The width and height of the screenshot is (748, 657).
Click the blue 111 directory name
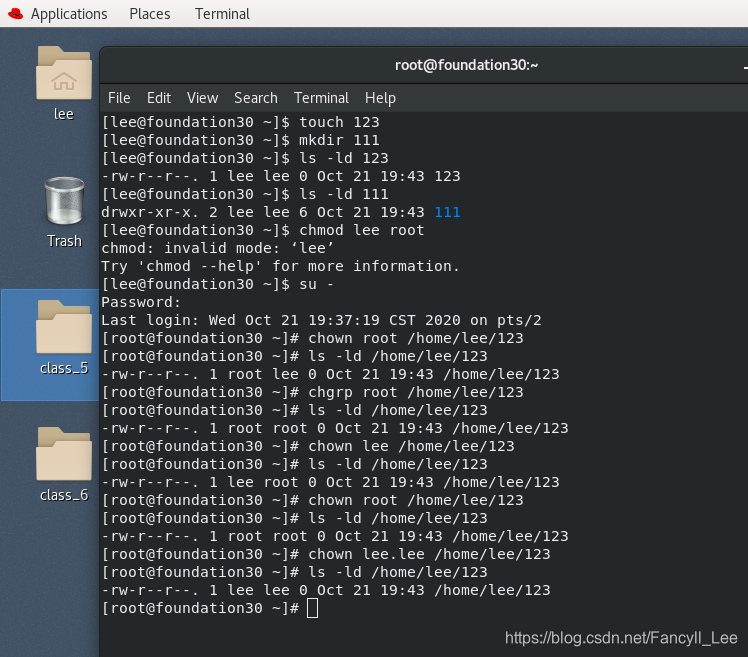click(x=447, y=212)
